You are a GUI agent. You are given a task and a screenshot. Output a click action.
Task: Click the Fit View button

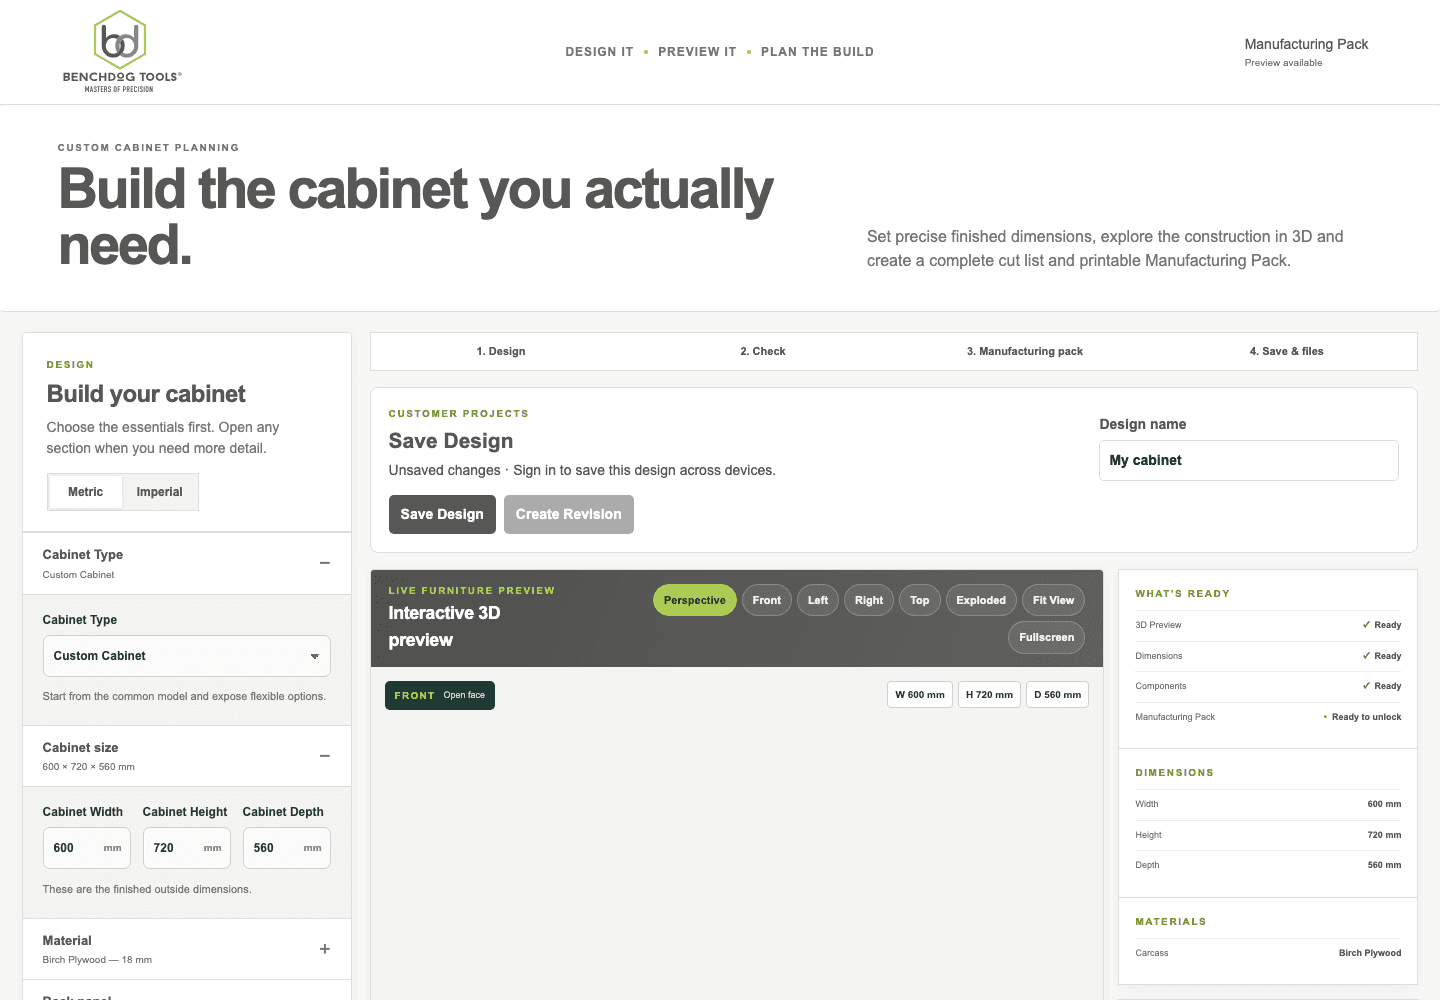click(x=1053, y=600)
